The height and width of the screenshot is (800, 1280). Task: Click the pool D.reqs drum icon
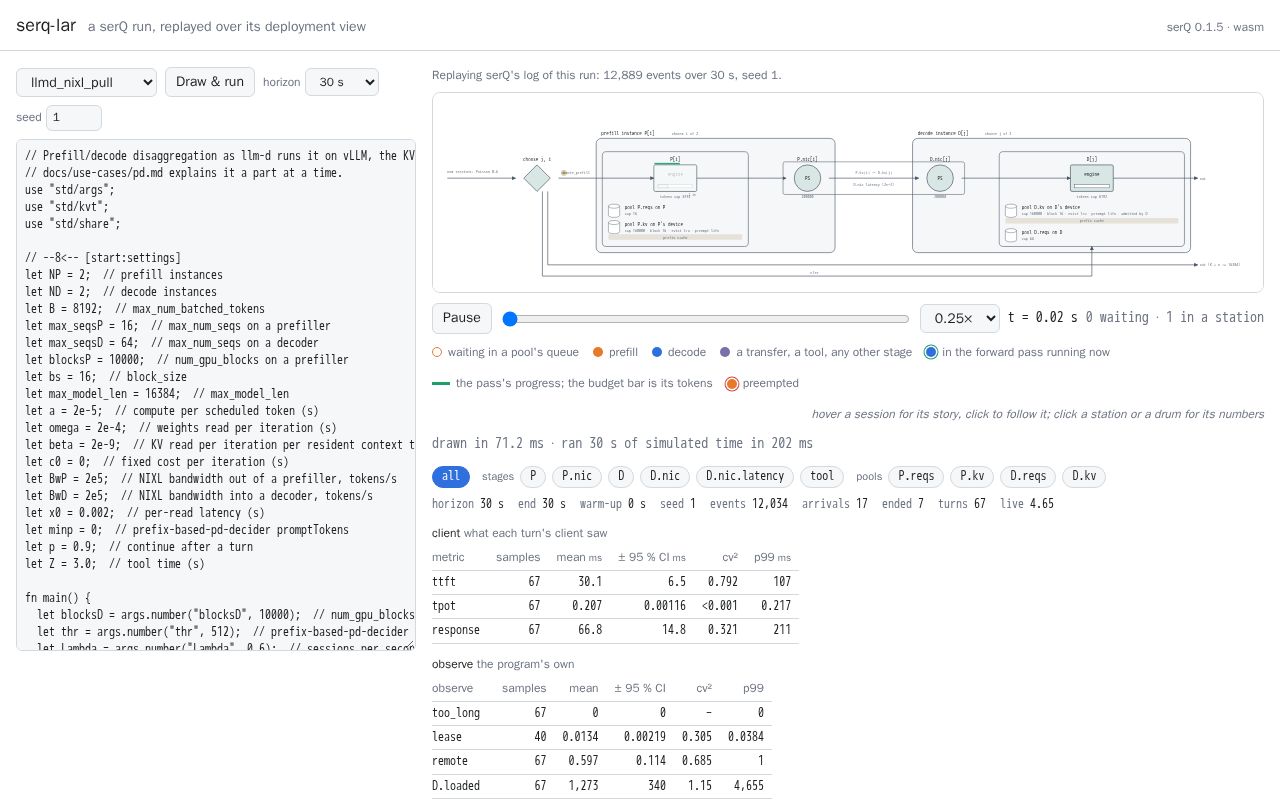pos(1011,236)
